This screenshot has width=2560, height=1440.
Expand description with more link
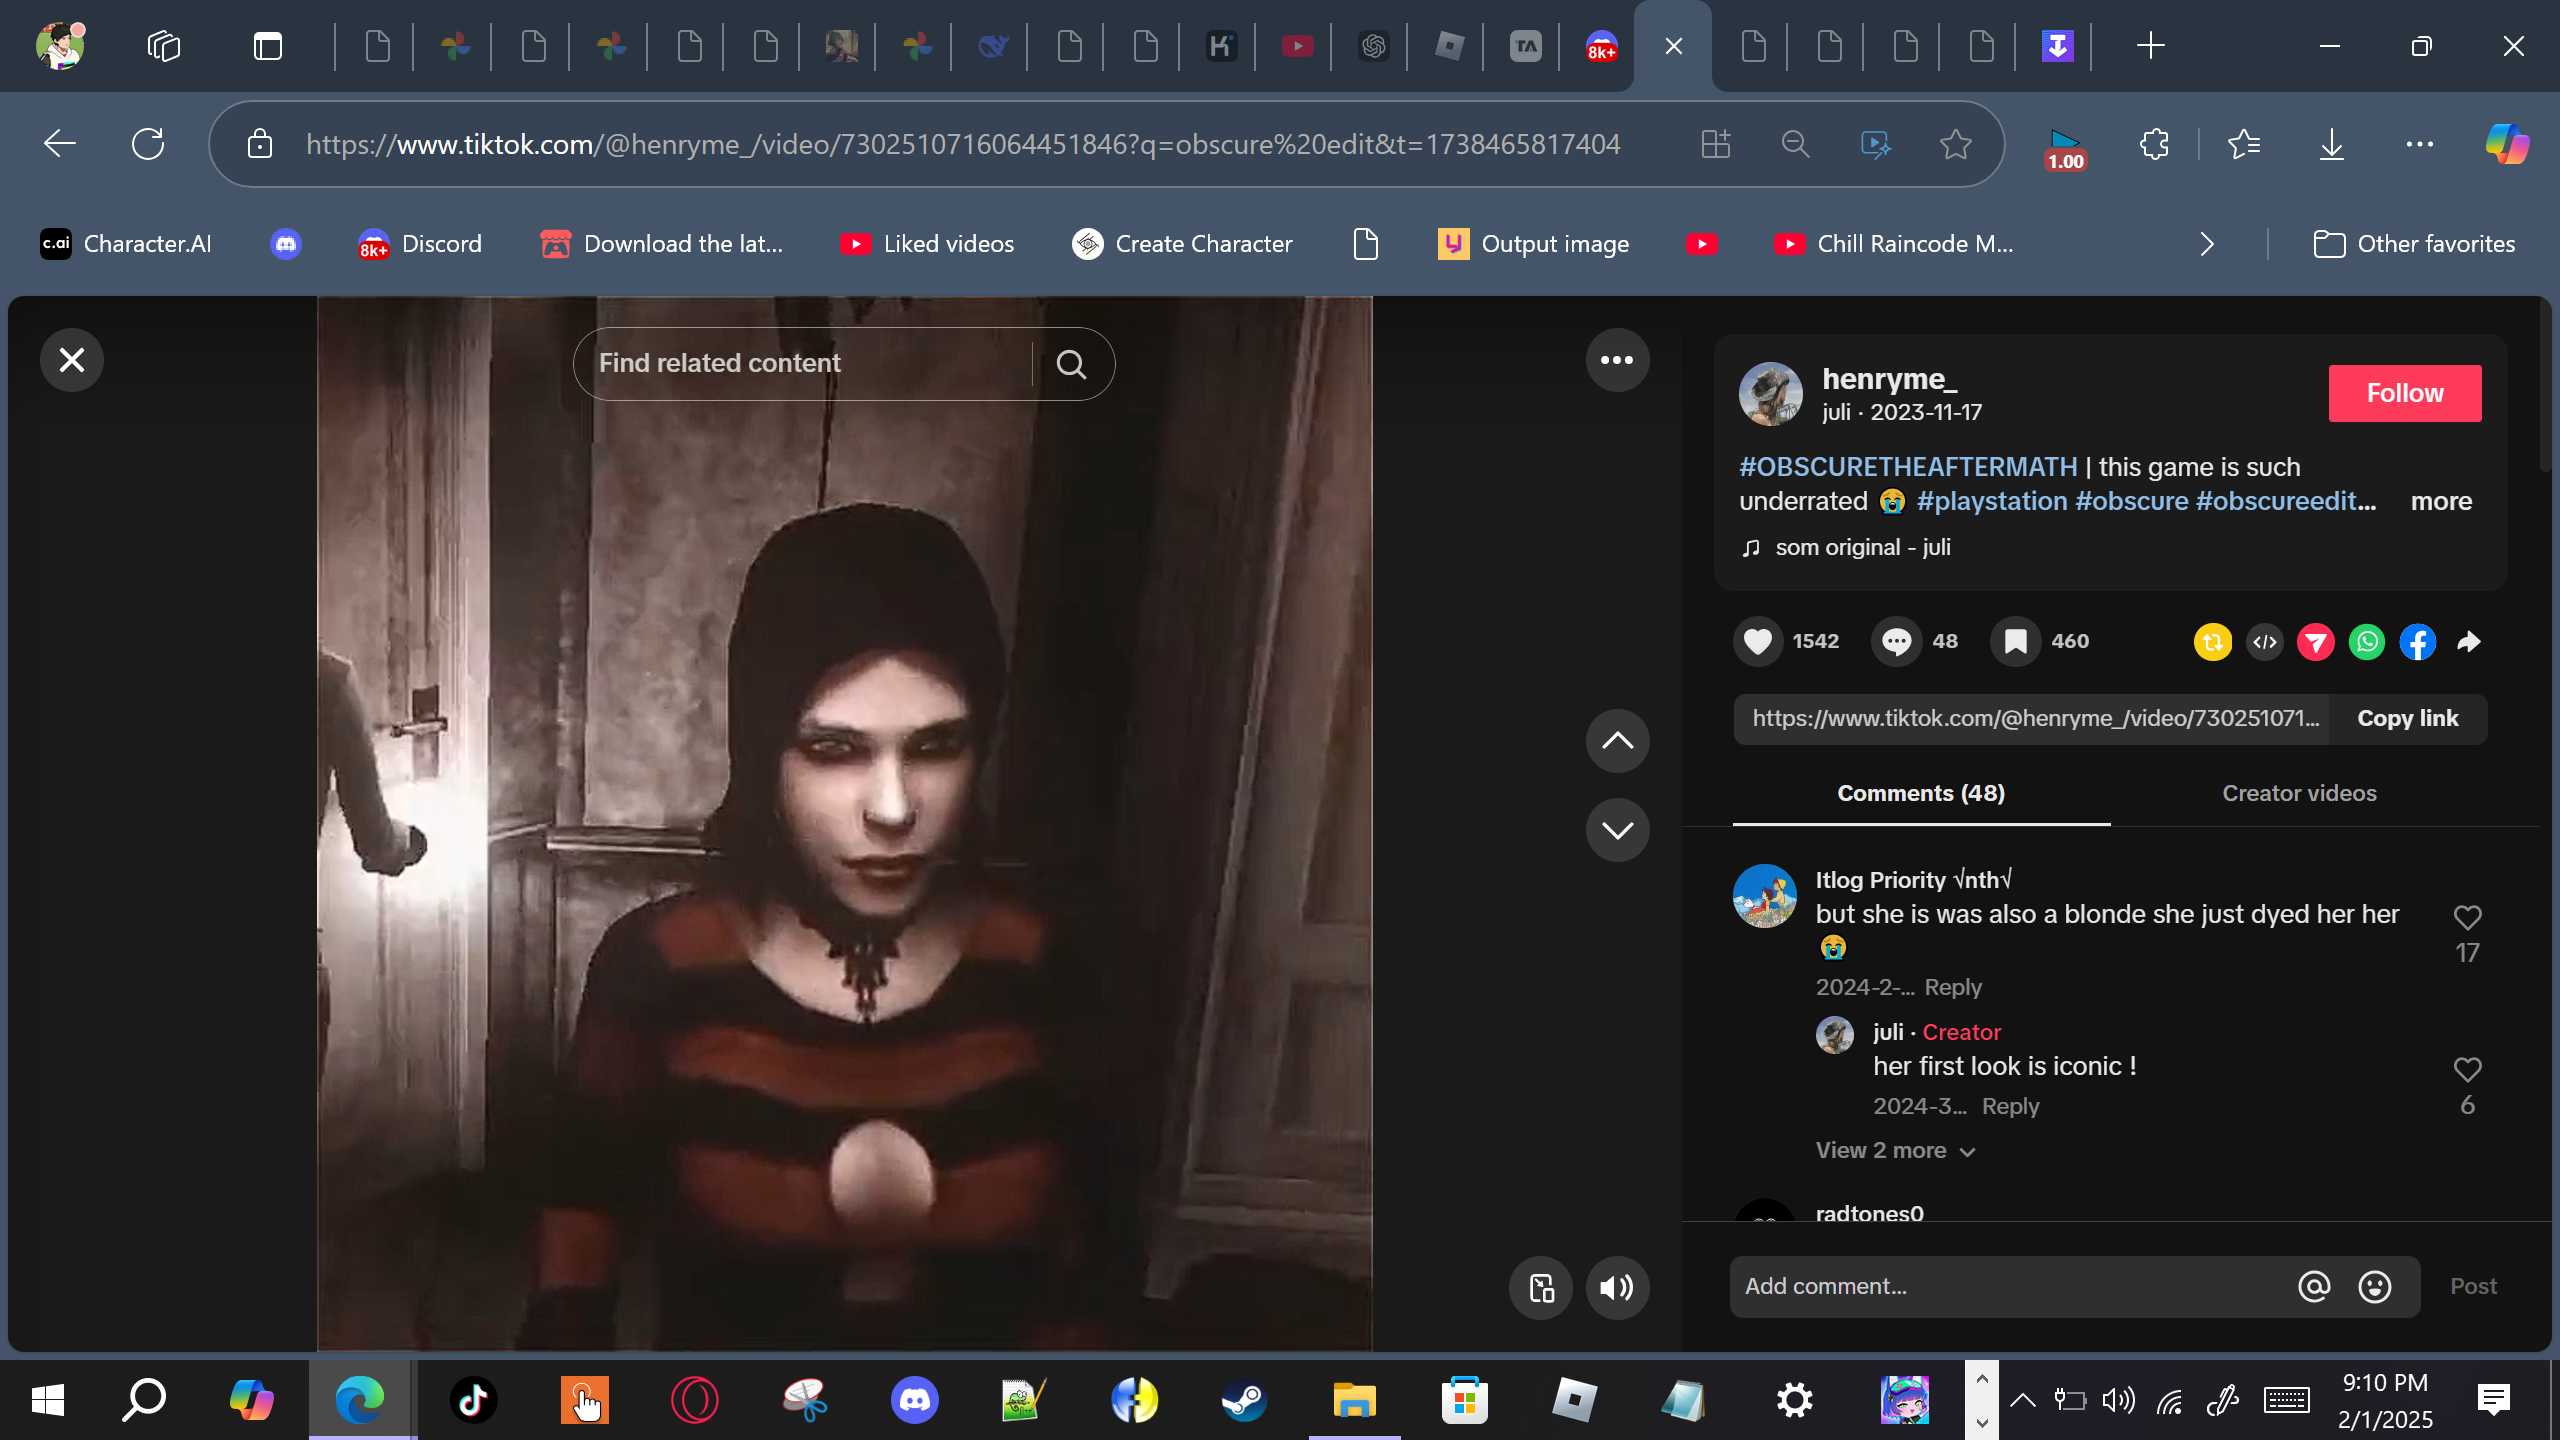tap(2440, 501)
